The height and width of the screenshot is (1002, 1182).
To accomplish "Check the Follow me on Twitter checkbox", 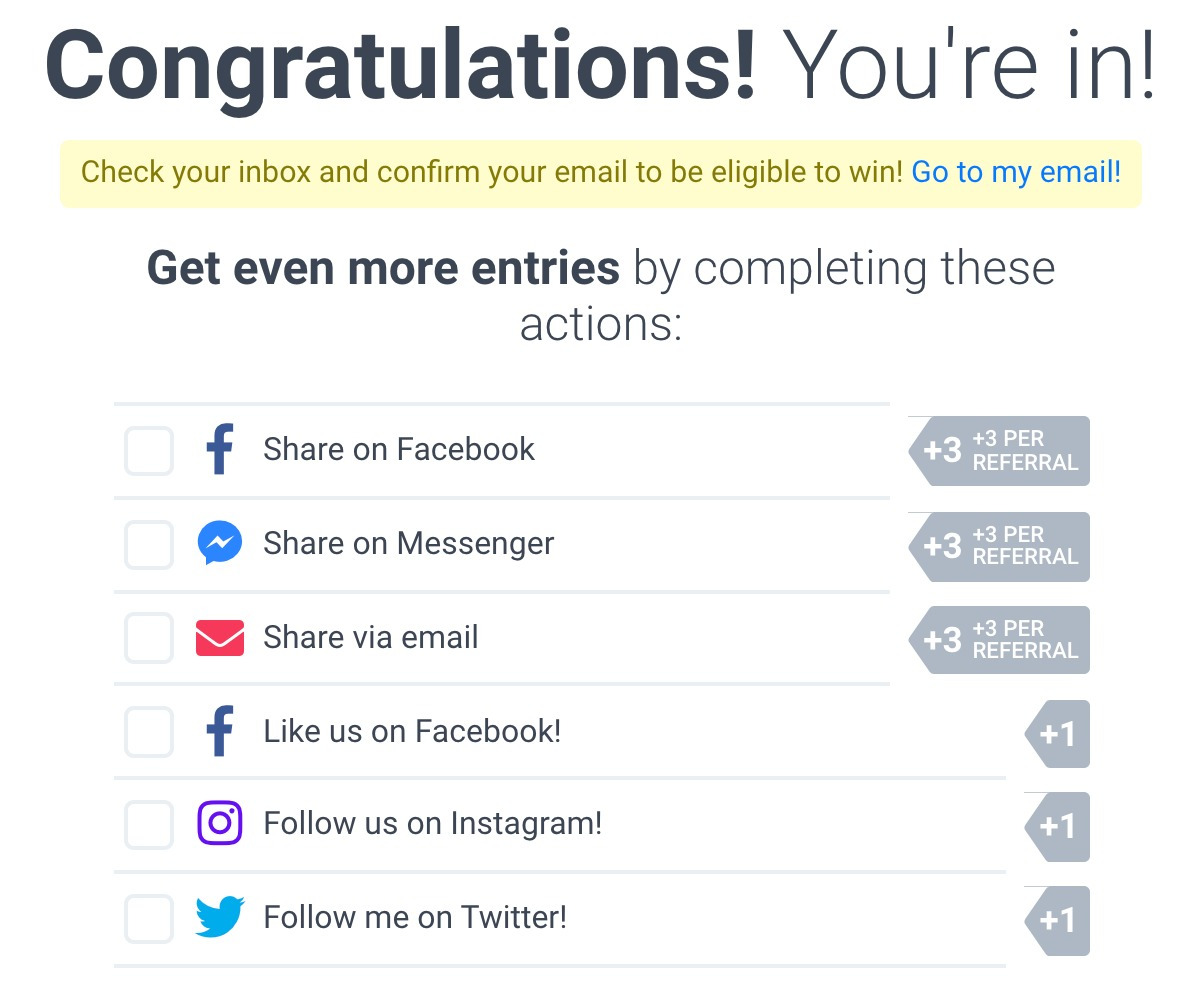I will (148, 918).
